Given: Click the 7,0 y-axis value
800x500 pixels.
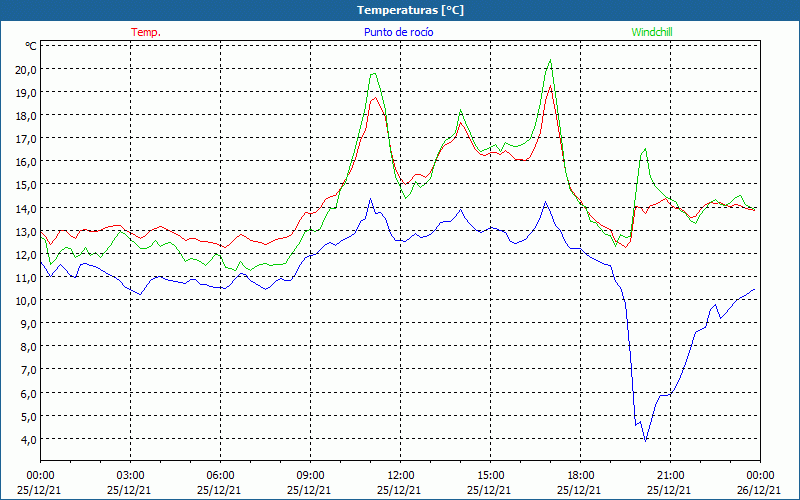Looking at the screenshot, I should pyautogui.click(x=28, y=370).
